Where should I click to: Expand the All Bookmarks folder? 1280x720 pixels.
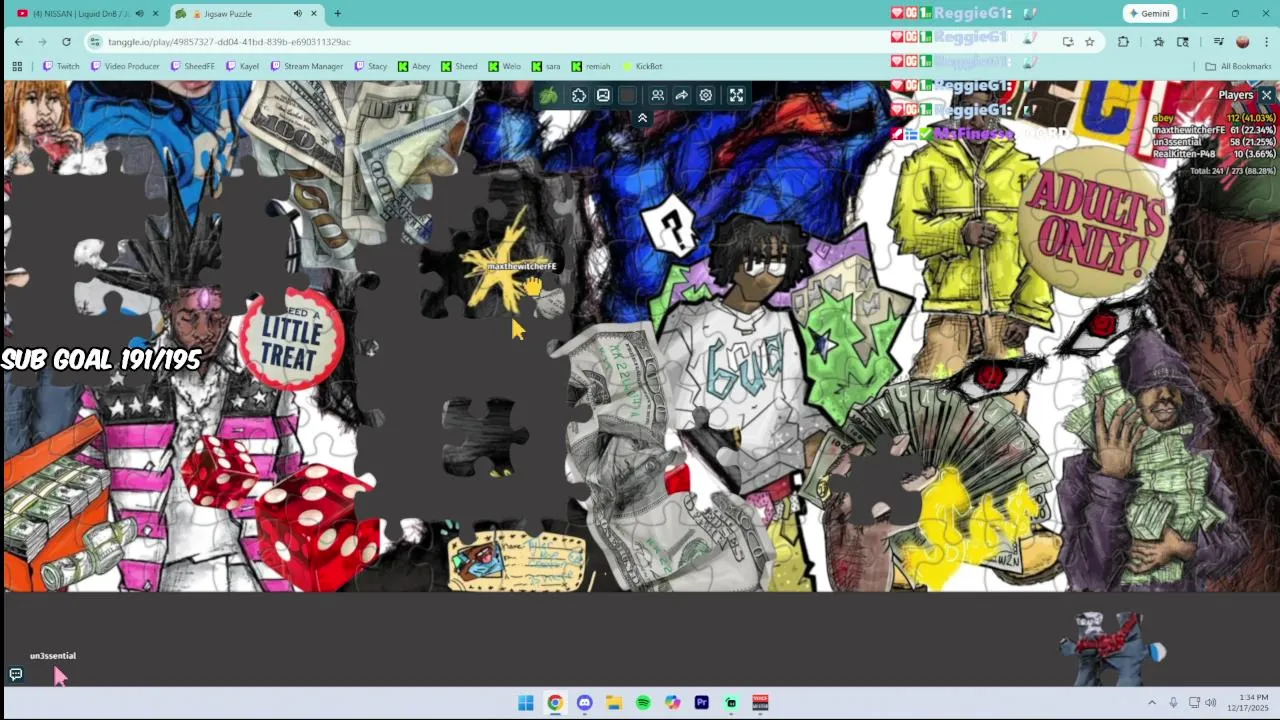tap(1238, 66)
